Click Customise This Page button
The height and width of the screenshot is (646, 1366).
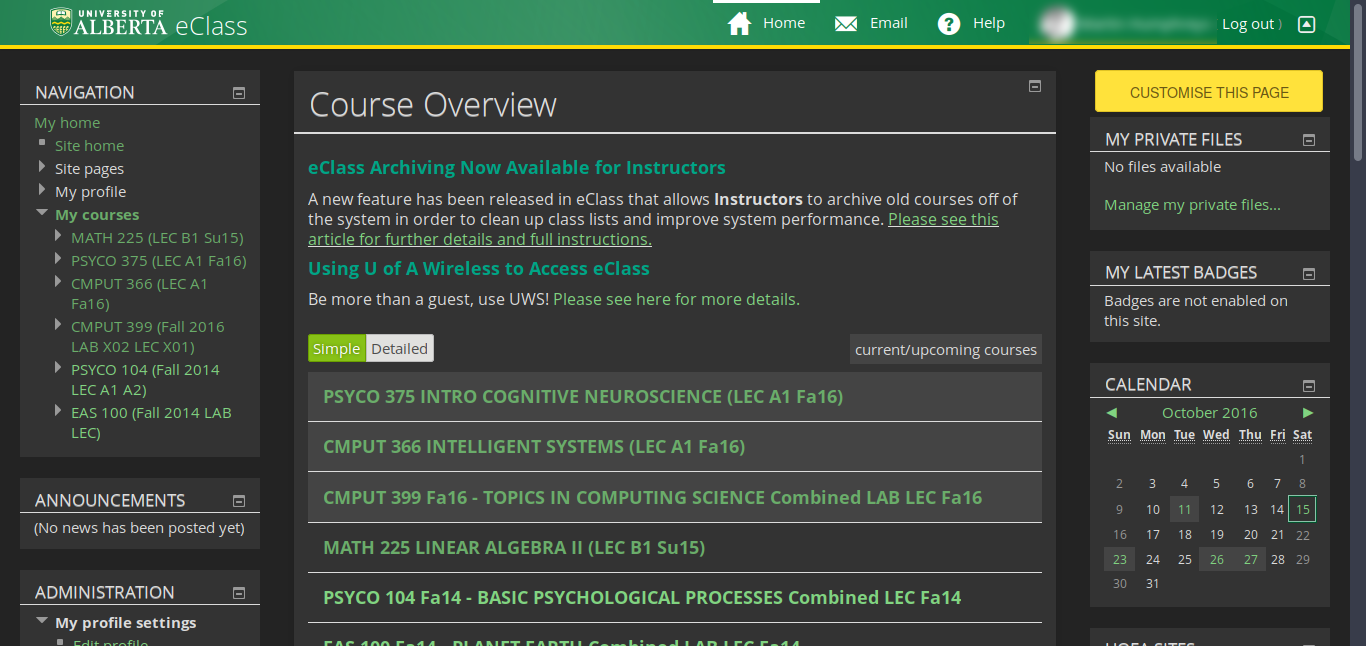pyautogui.click(x=1209, y=92)
